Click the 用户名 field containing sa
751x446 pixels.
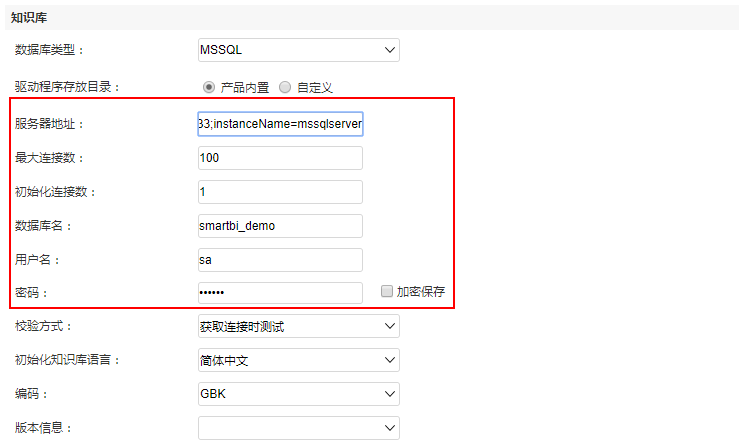[280, 260]
